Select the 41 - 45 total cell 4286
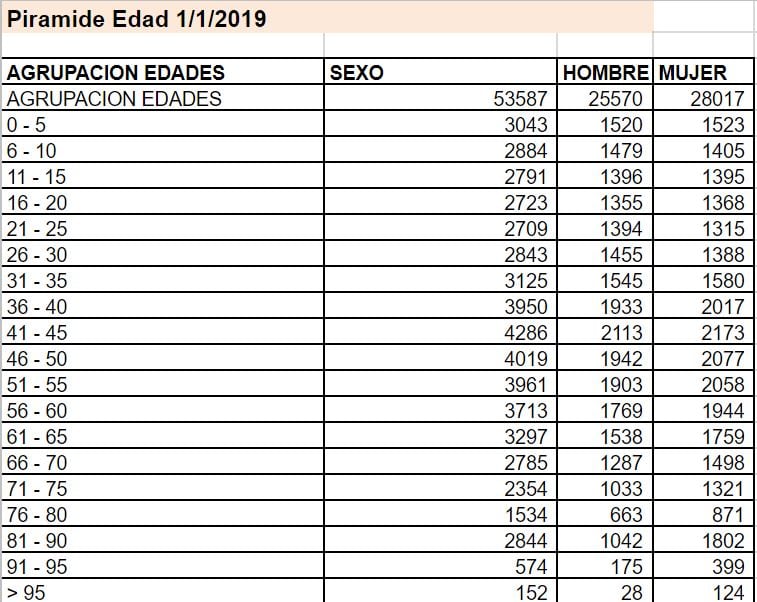This screenshot has width=757, height=602. [x=526, y=333]
